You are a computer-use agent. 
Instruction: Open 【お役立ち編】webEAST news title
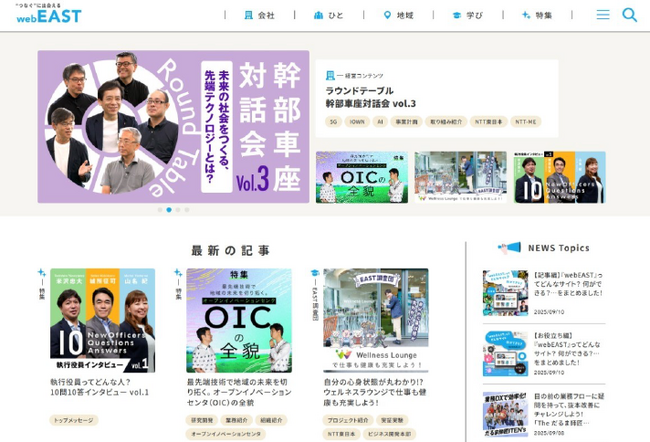pyautogui.click(x=567, y=349)
